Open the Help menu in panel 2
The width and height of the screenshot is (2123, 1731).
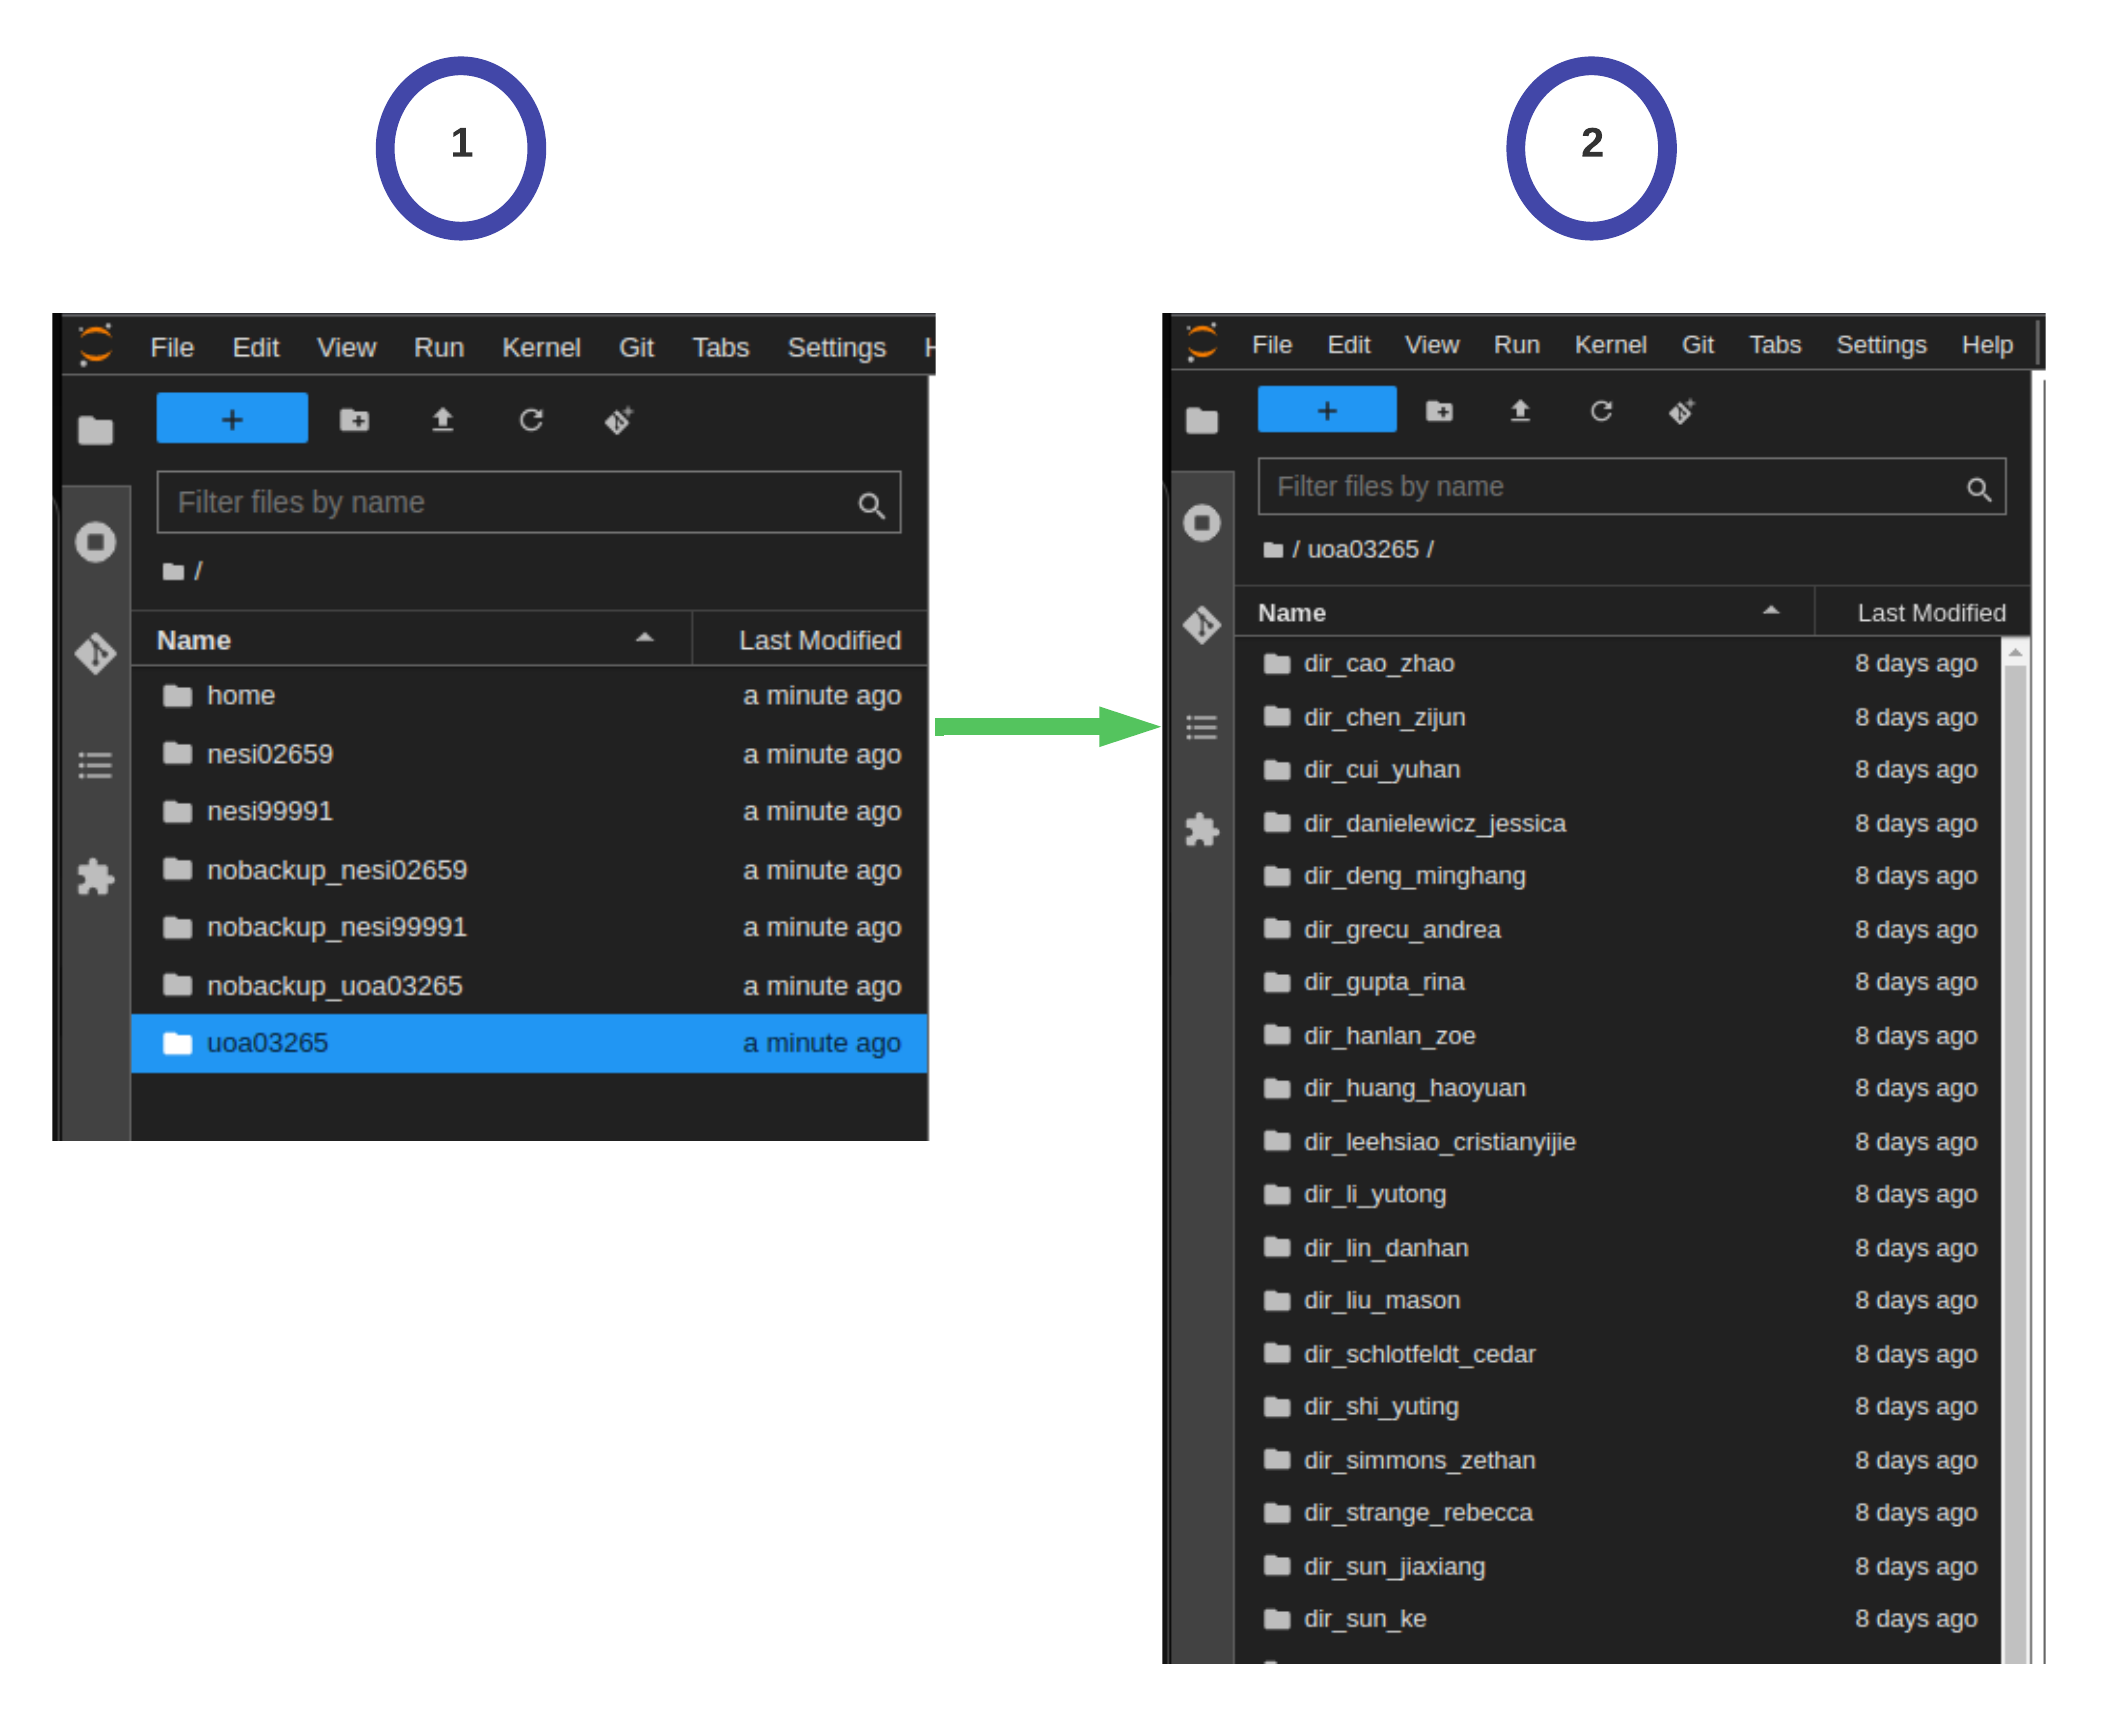1986,345
